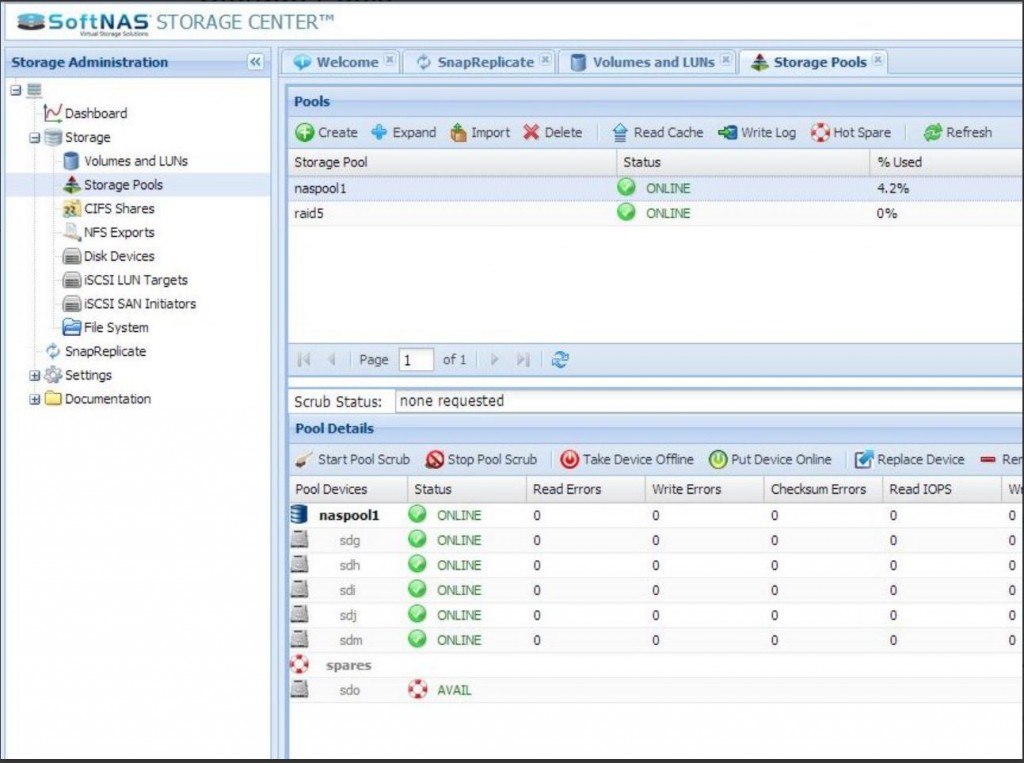
Task: Select device sdh row
Action: 656,565
